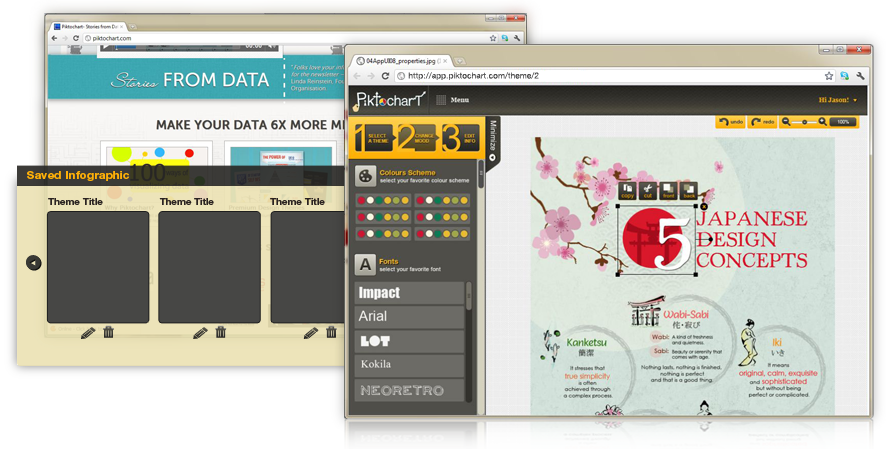The height and width of the screenshot is (466, 886).
Task: Go to step 1 Select a Theme
Action: tap(373, 138)
